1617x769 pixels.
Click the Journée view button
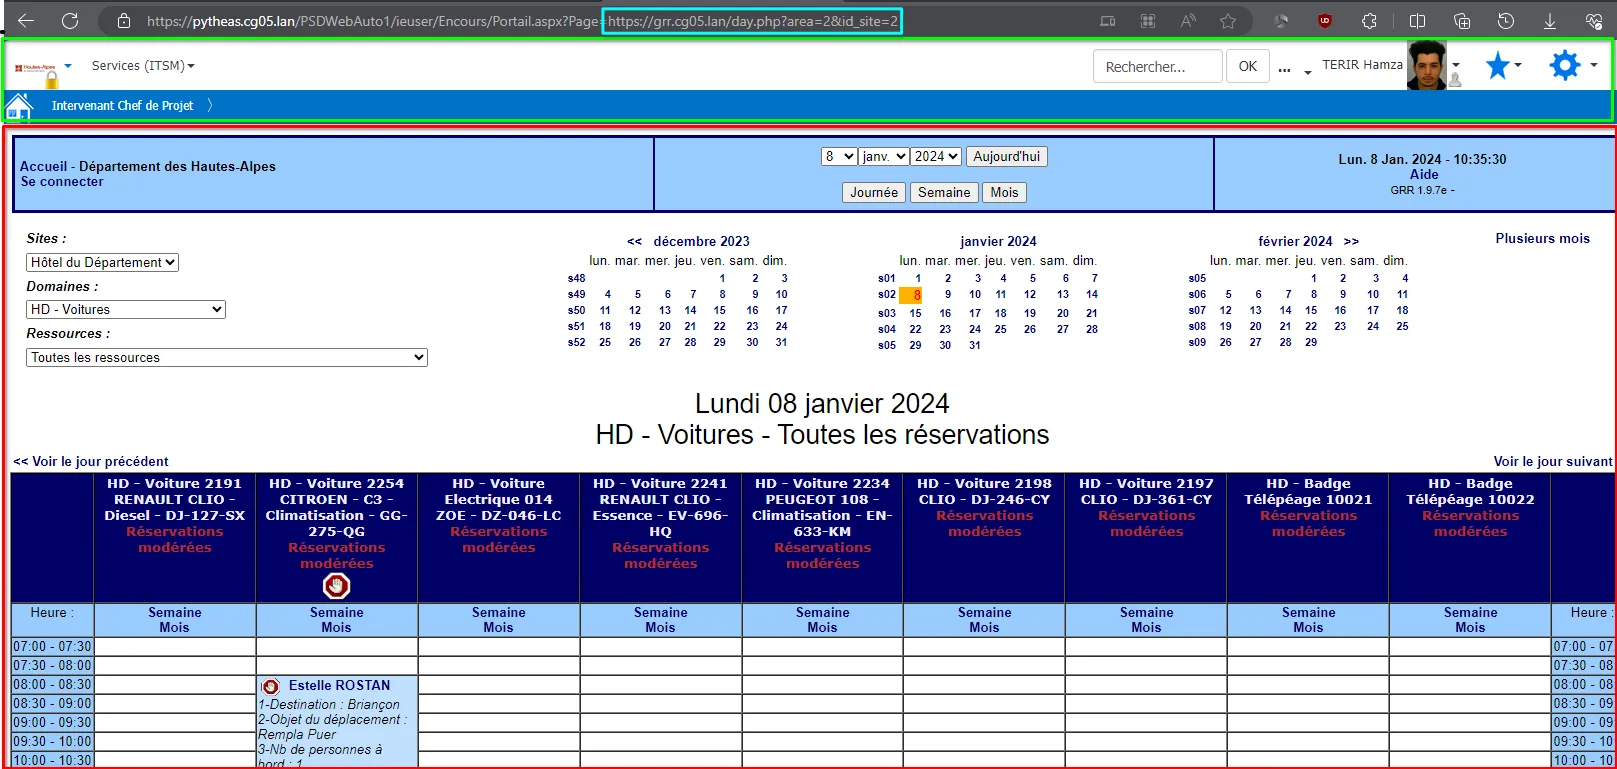[x=874, y=193]
